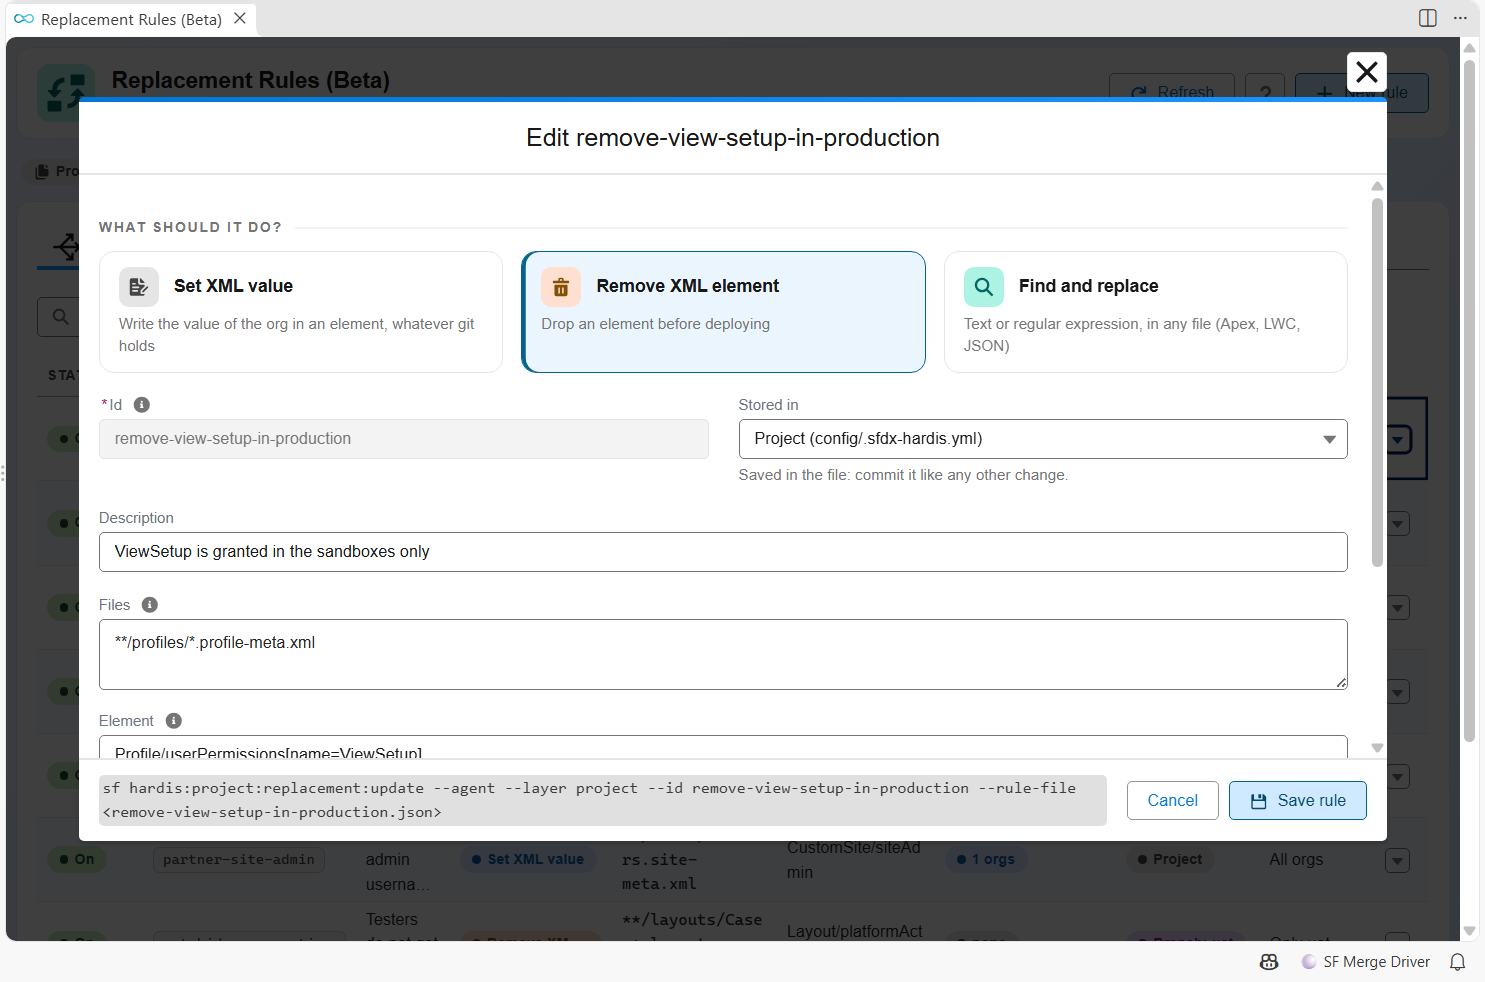Screen dimensions: 1485x982
Task: Click into the Description text field
Action: (723, 552)
